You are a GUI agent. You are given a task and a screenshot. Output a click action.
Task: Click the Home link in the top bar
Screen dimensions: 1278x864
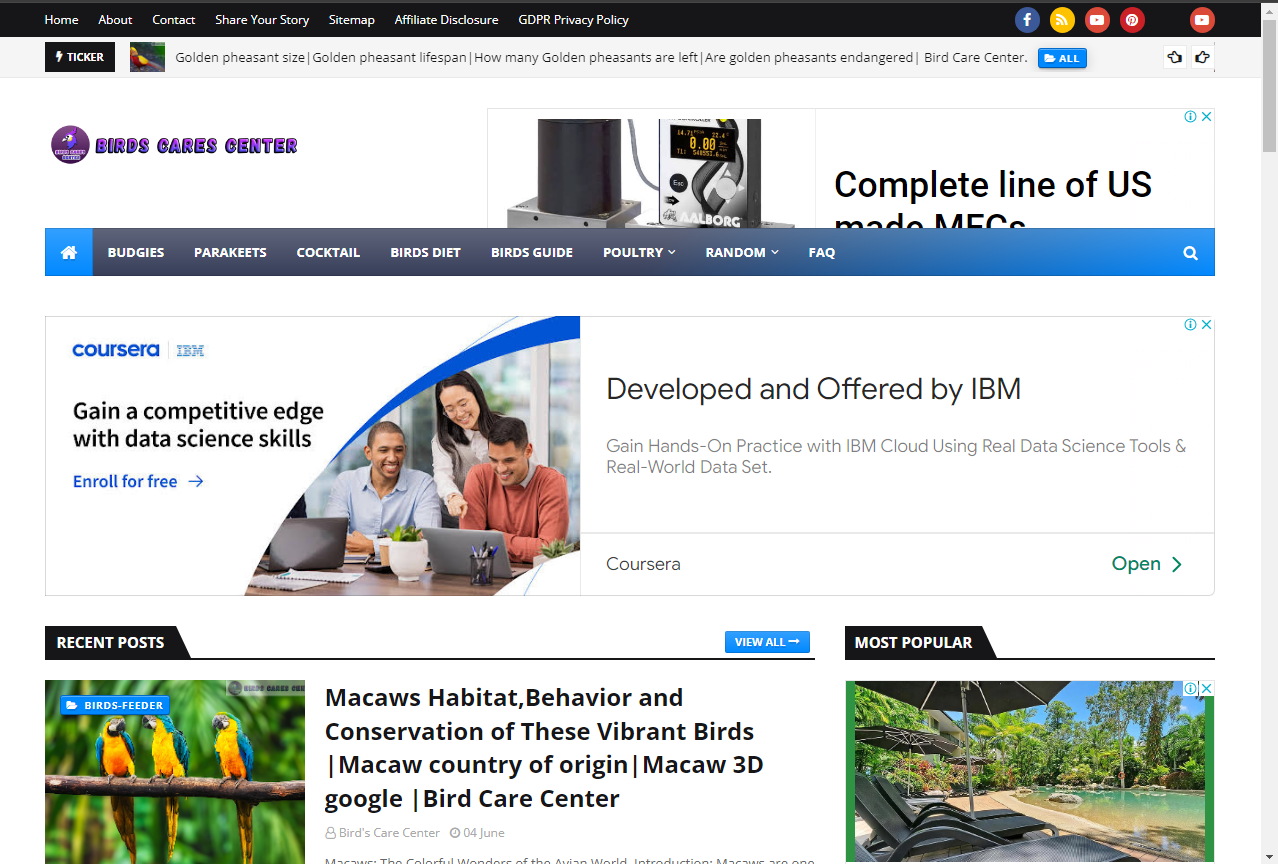(x=61, y=20)
